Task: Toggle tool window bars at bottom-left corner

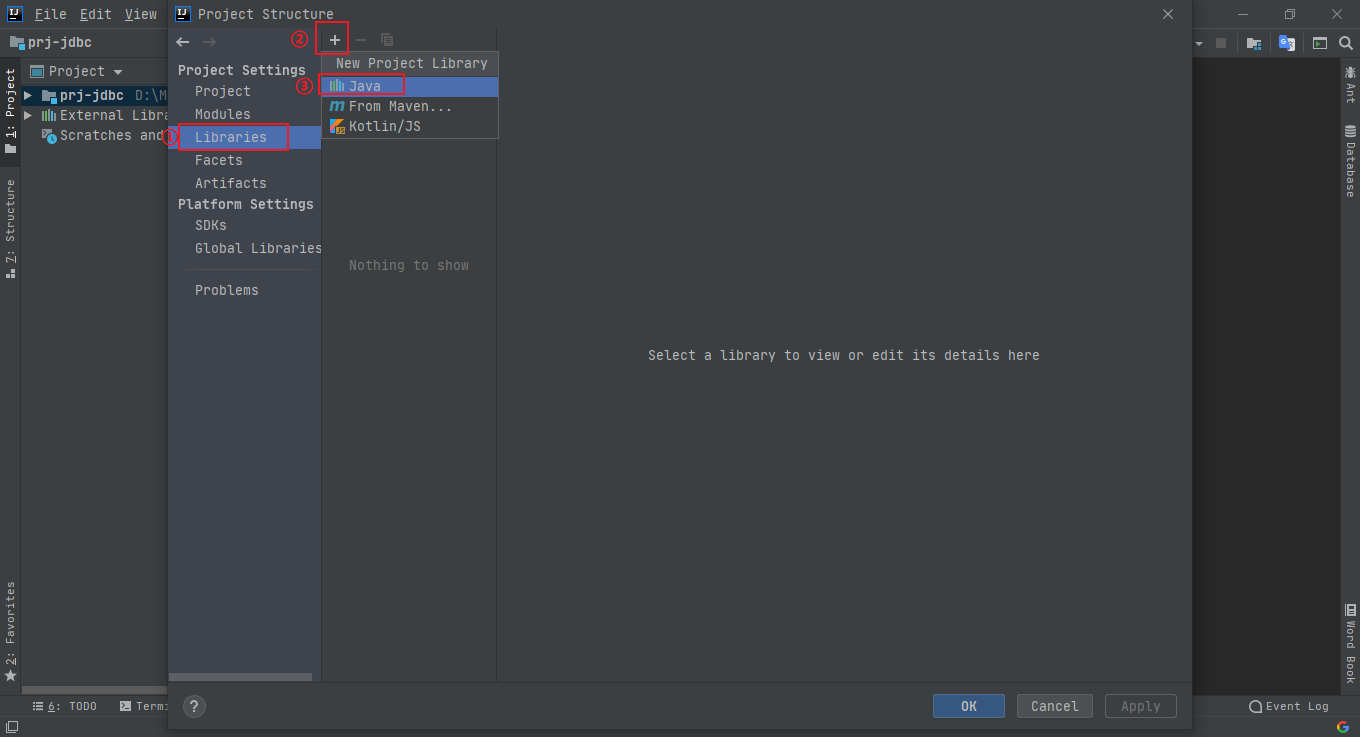Action: [12, 727]
